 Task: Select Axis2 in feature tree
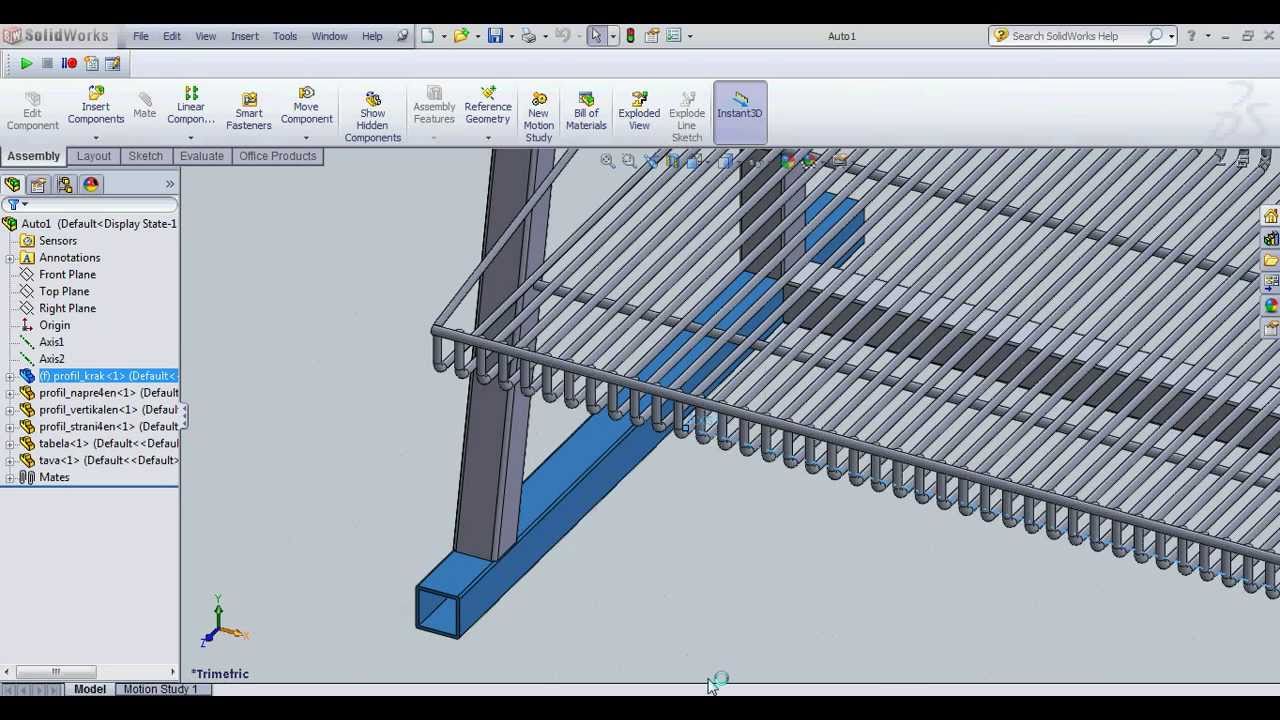pyautogui.click(x=52, y=359)
